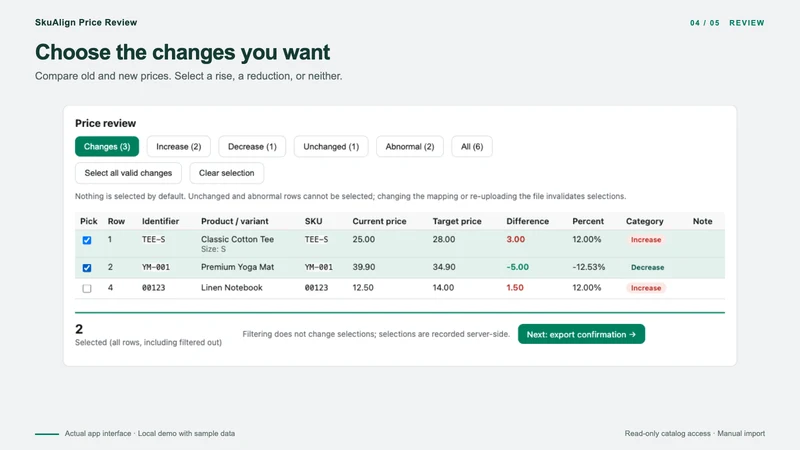Click the 25.00 current price
Image resolution: width=800 pixels, height=450 pixels.
[x=363, y=239]
